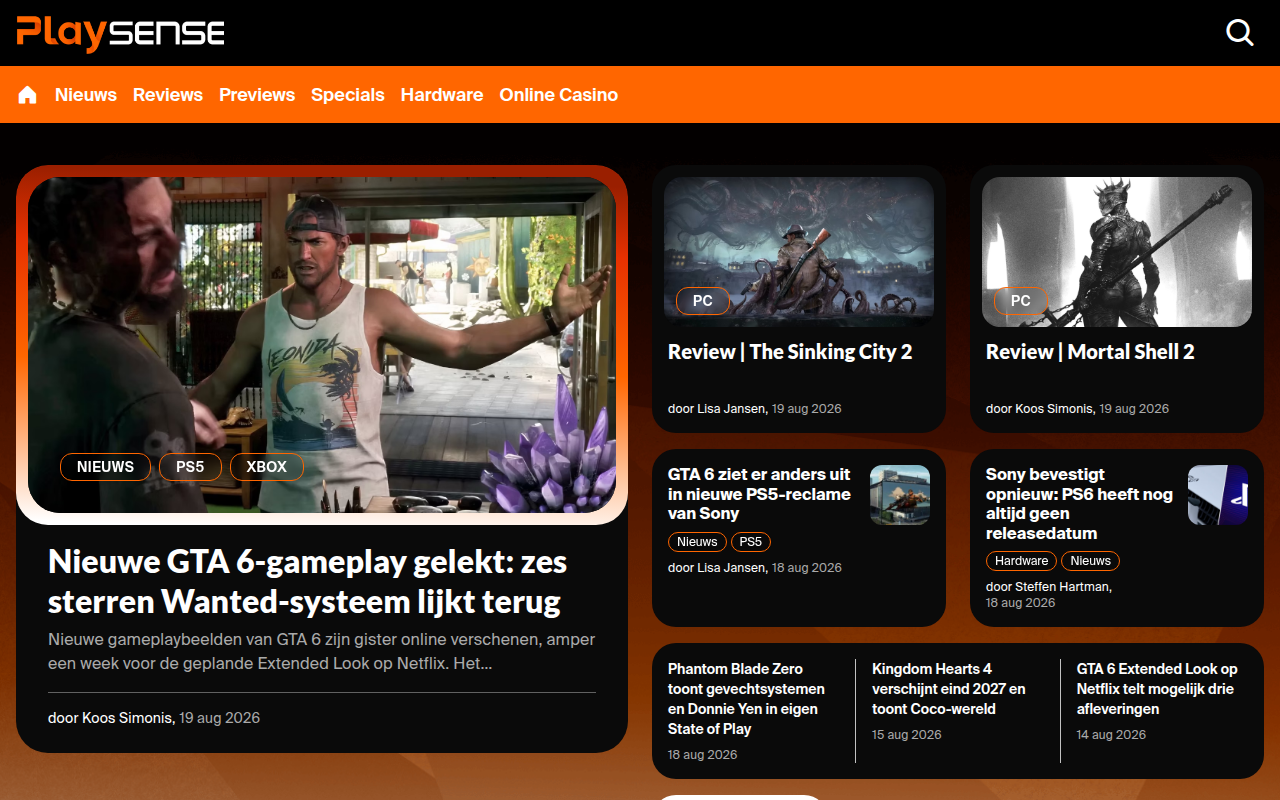This screenshot has height=800, width=1280.
Task: Open the GTA 6 gameplay featured image
Action: click(x=322, y=345)
